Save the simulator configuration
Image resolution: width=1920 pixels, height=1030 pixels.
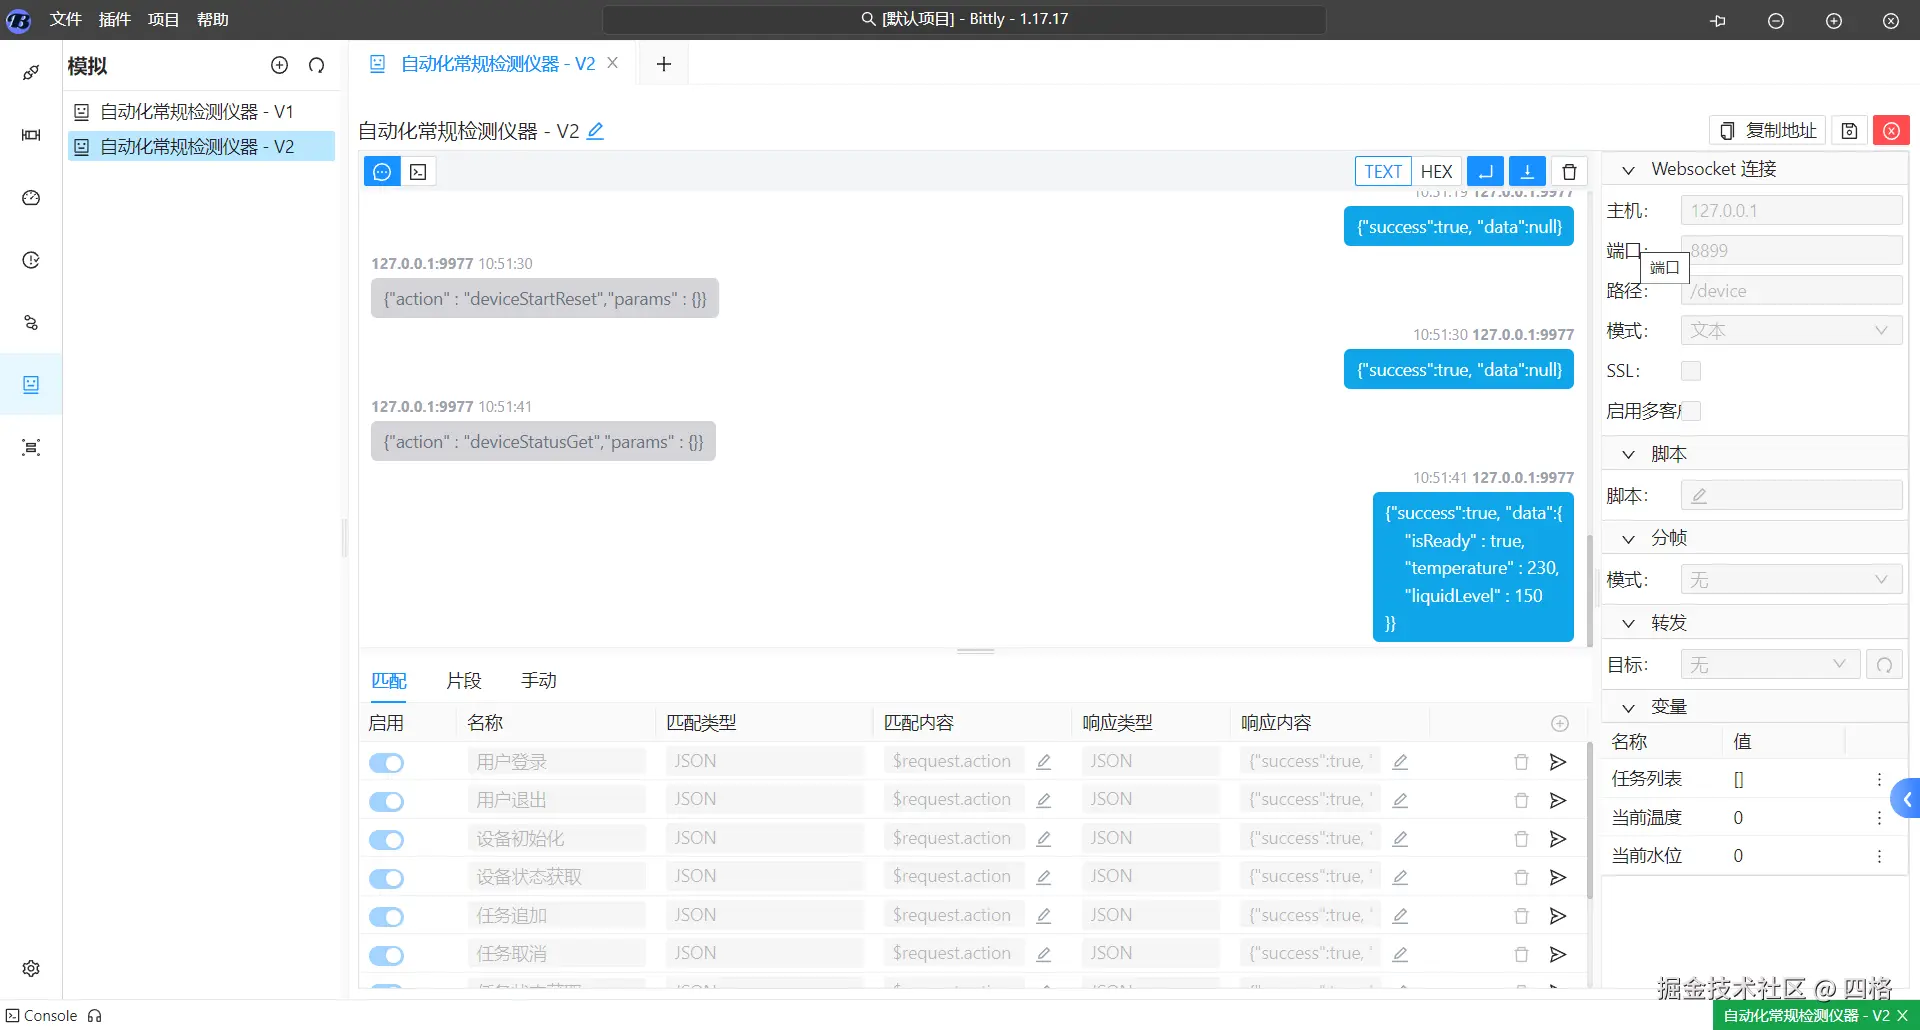click(x=1850, y=131)
